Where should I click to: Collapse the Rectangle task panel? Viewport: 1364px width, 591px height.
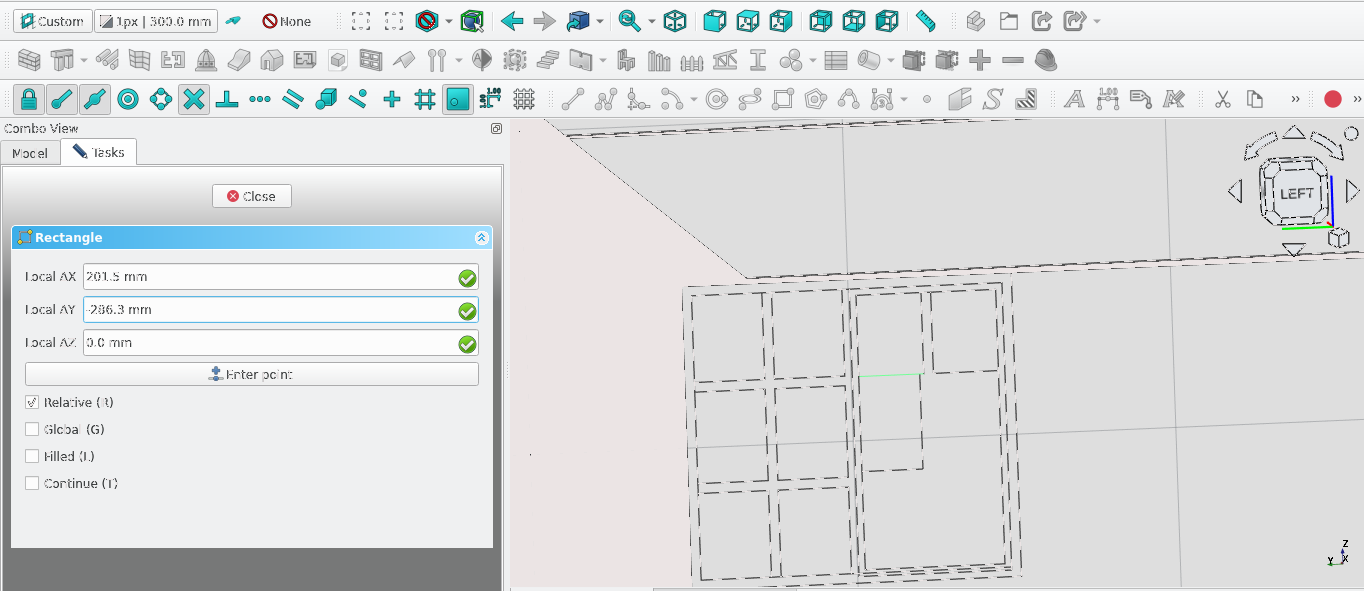click(x=481, y=238)
